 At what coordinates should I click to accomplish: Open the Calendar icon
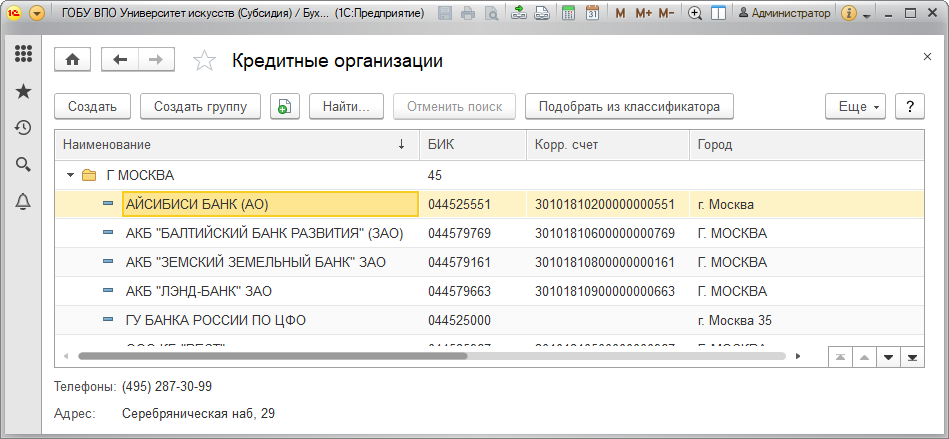[x=593, y=13]
